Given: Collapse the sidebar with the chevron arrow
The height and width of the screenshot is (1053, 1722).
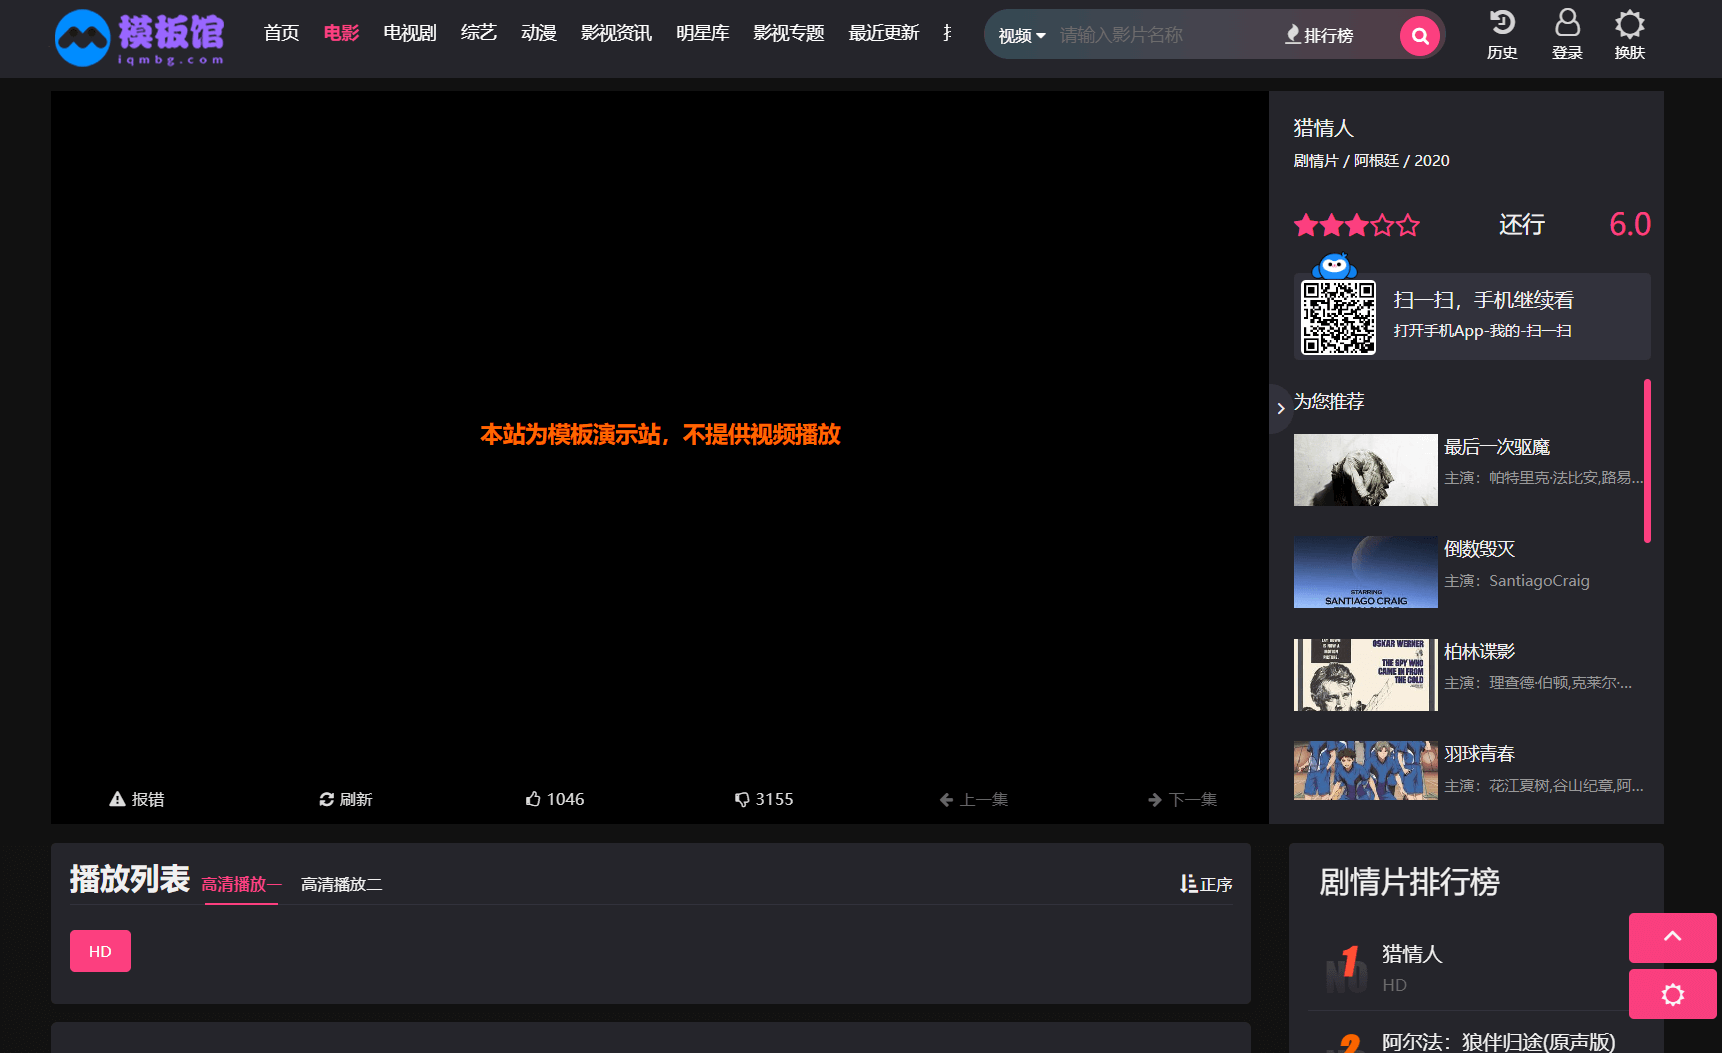Looking at the screenshot, I should click(x=1280, y=408).
